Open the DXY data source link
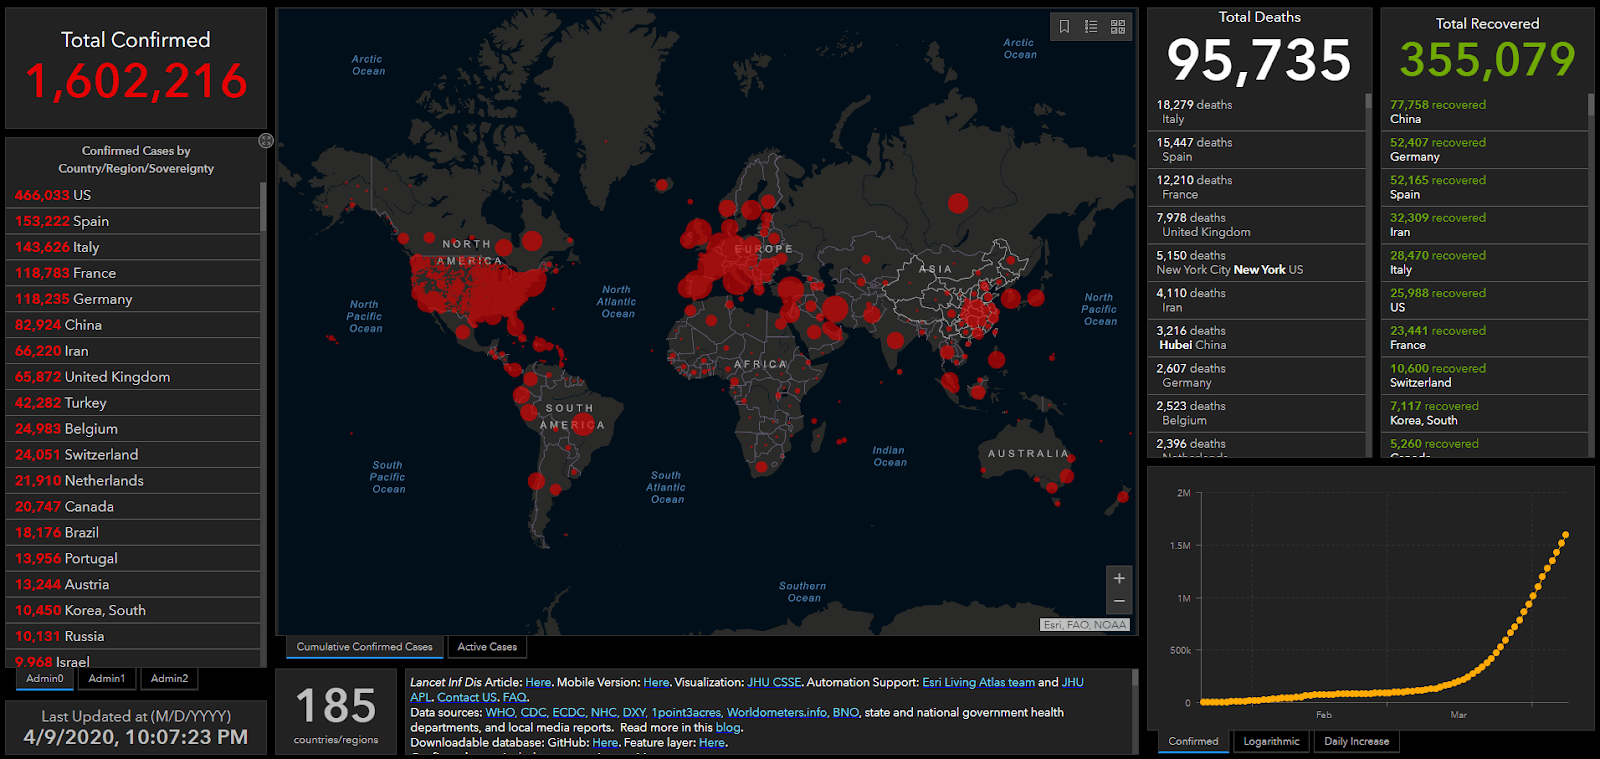1600x759 pixels. coord(634,713)
